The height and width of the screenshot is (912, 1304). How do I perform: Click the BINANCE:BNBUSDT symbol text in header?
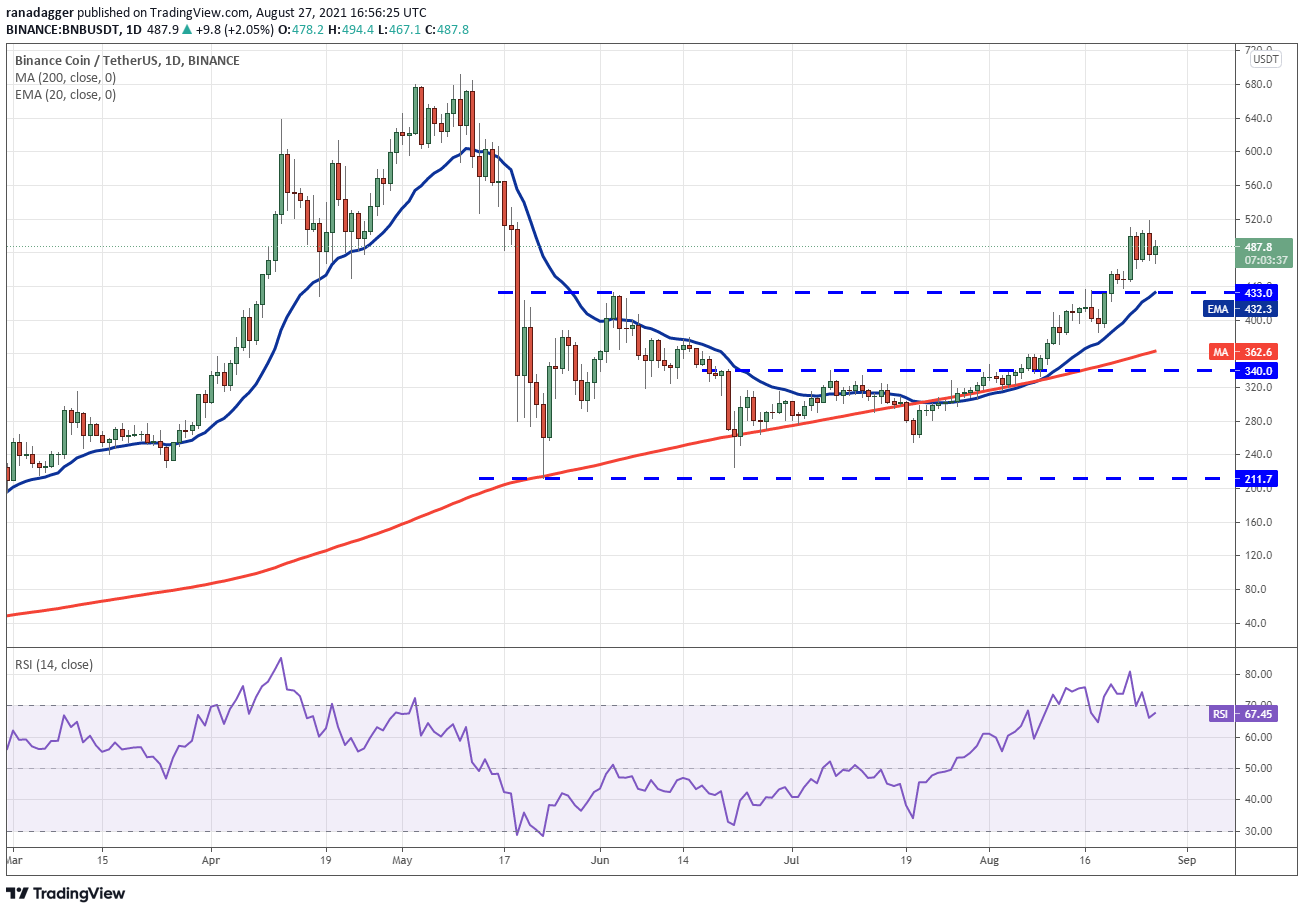(62, 30)
